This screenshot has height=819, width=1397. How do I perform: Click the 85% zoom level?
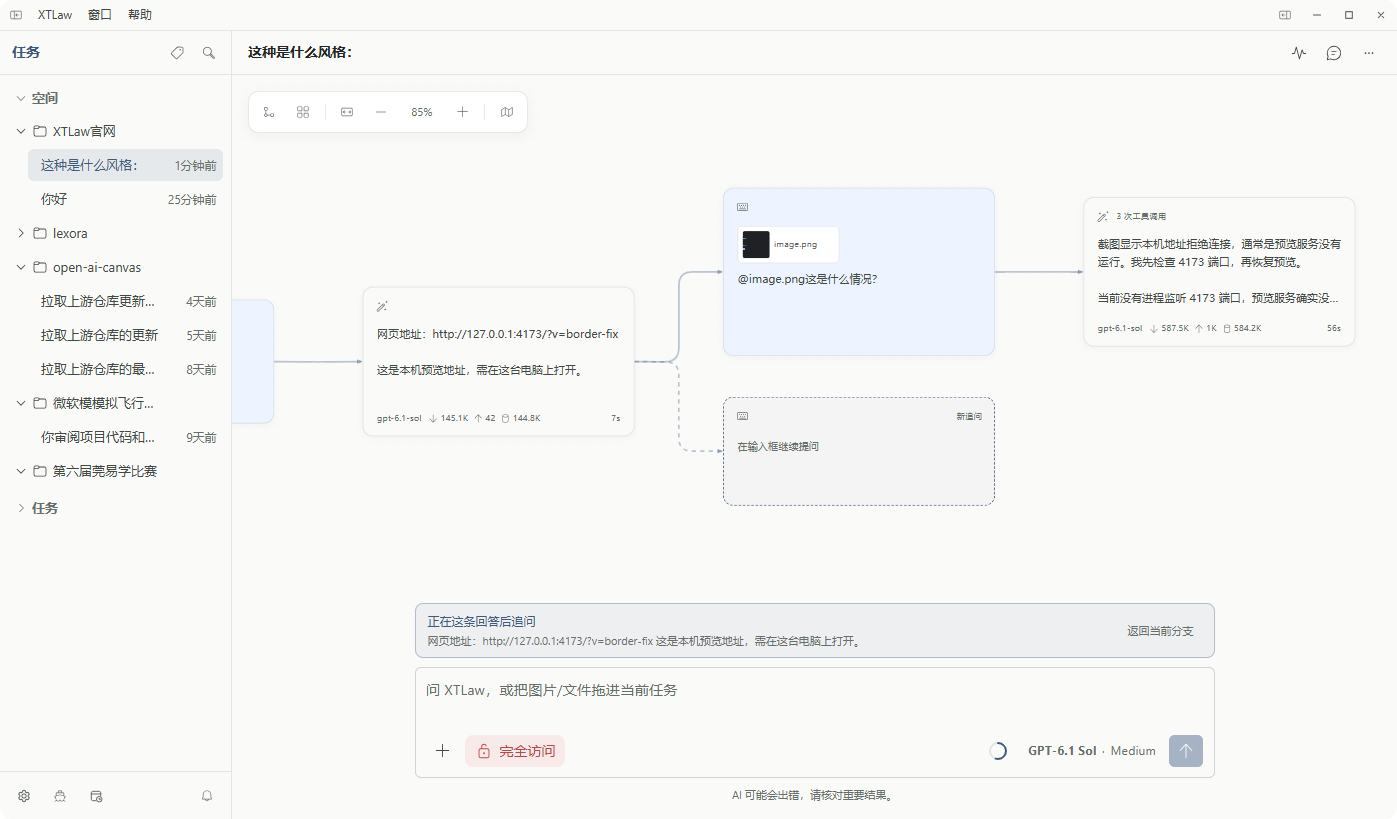(422, 112)
